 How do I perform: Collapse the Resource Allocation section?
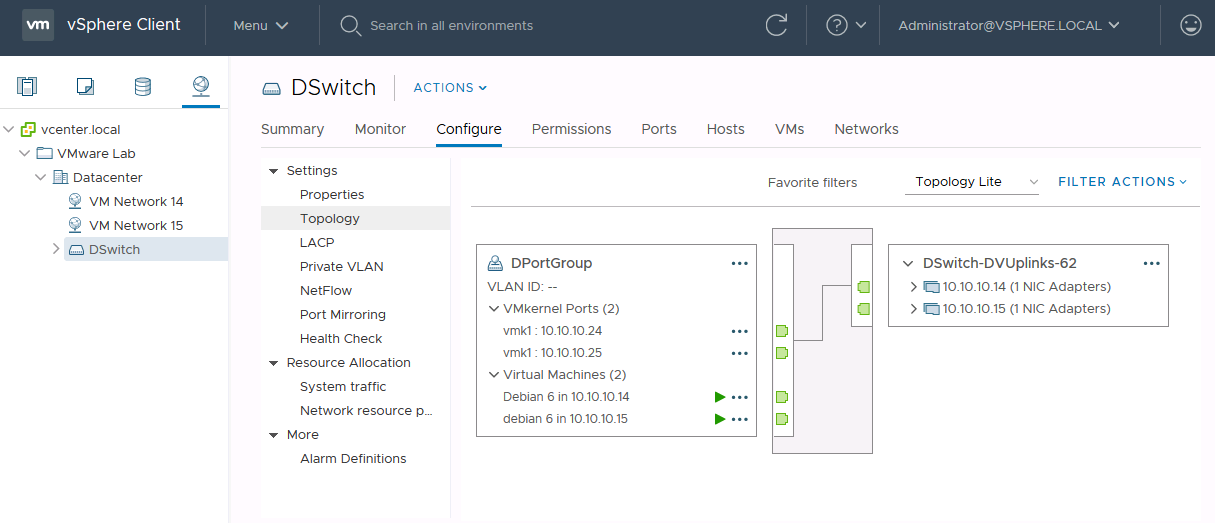point(274,363)
